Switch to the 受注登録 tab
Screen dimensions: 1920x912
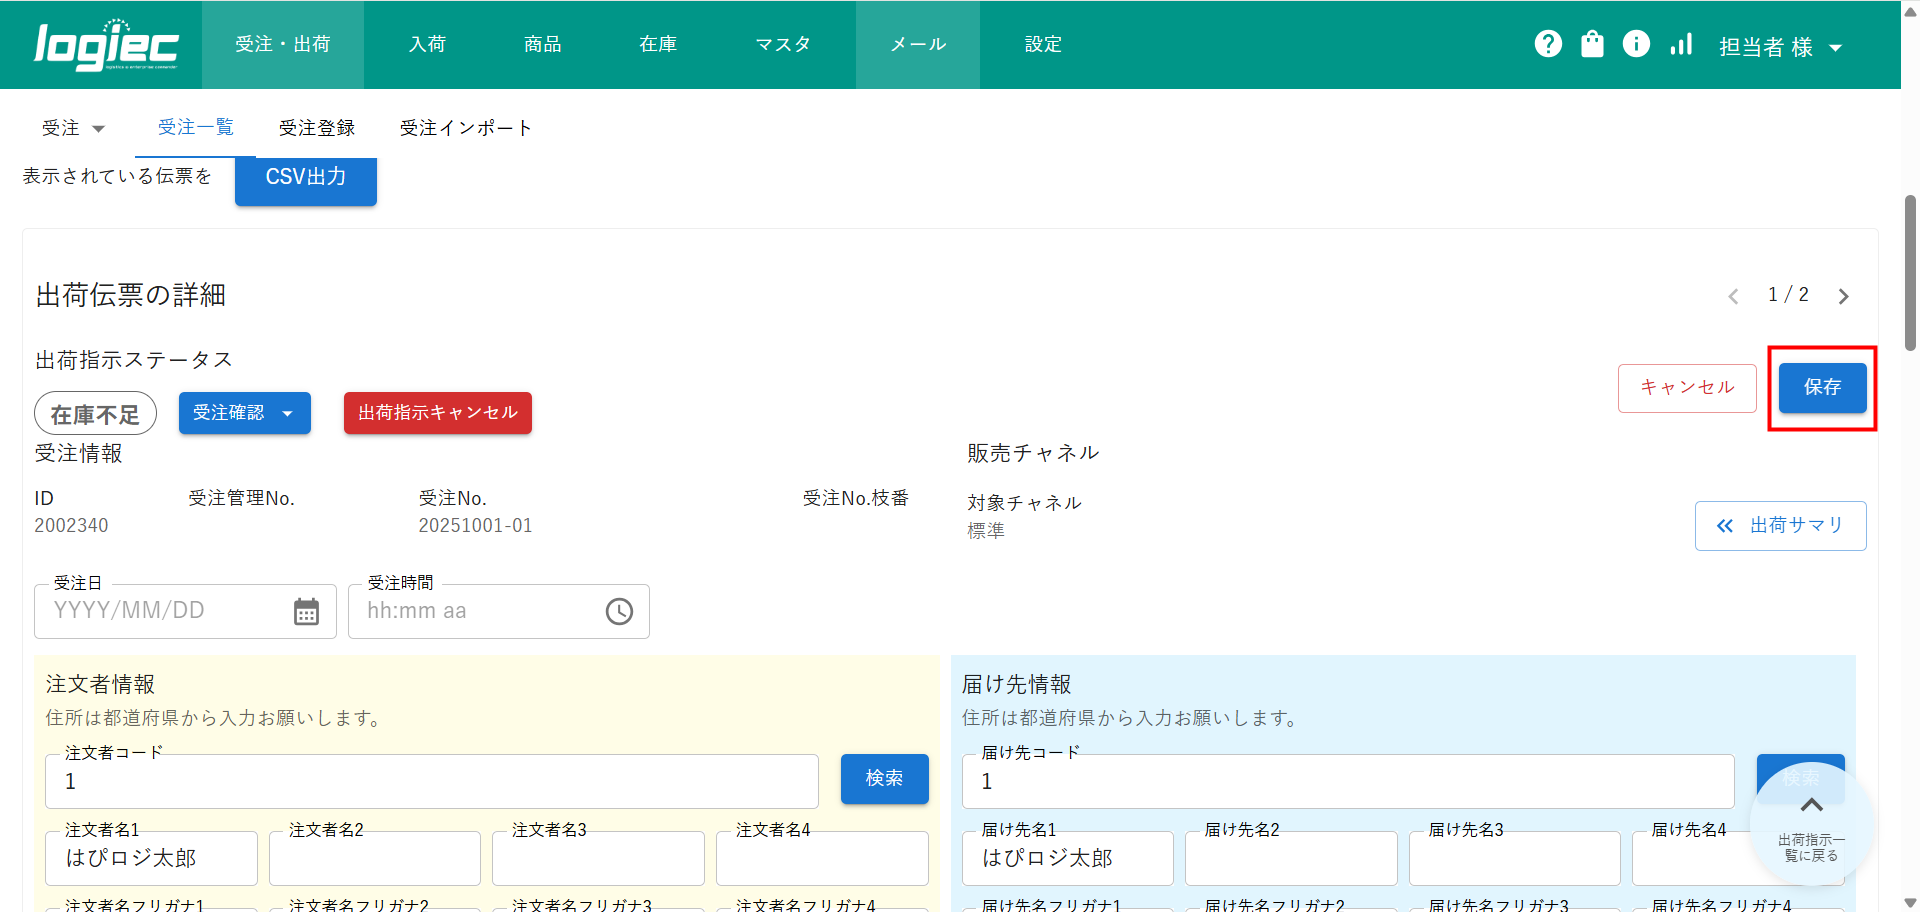point(317,128)
